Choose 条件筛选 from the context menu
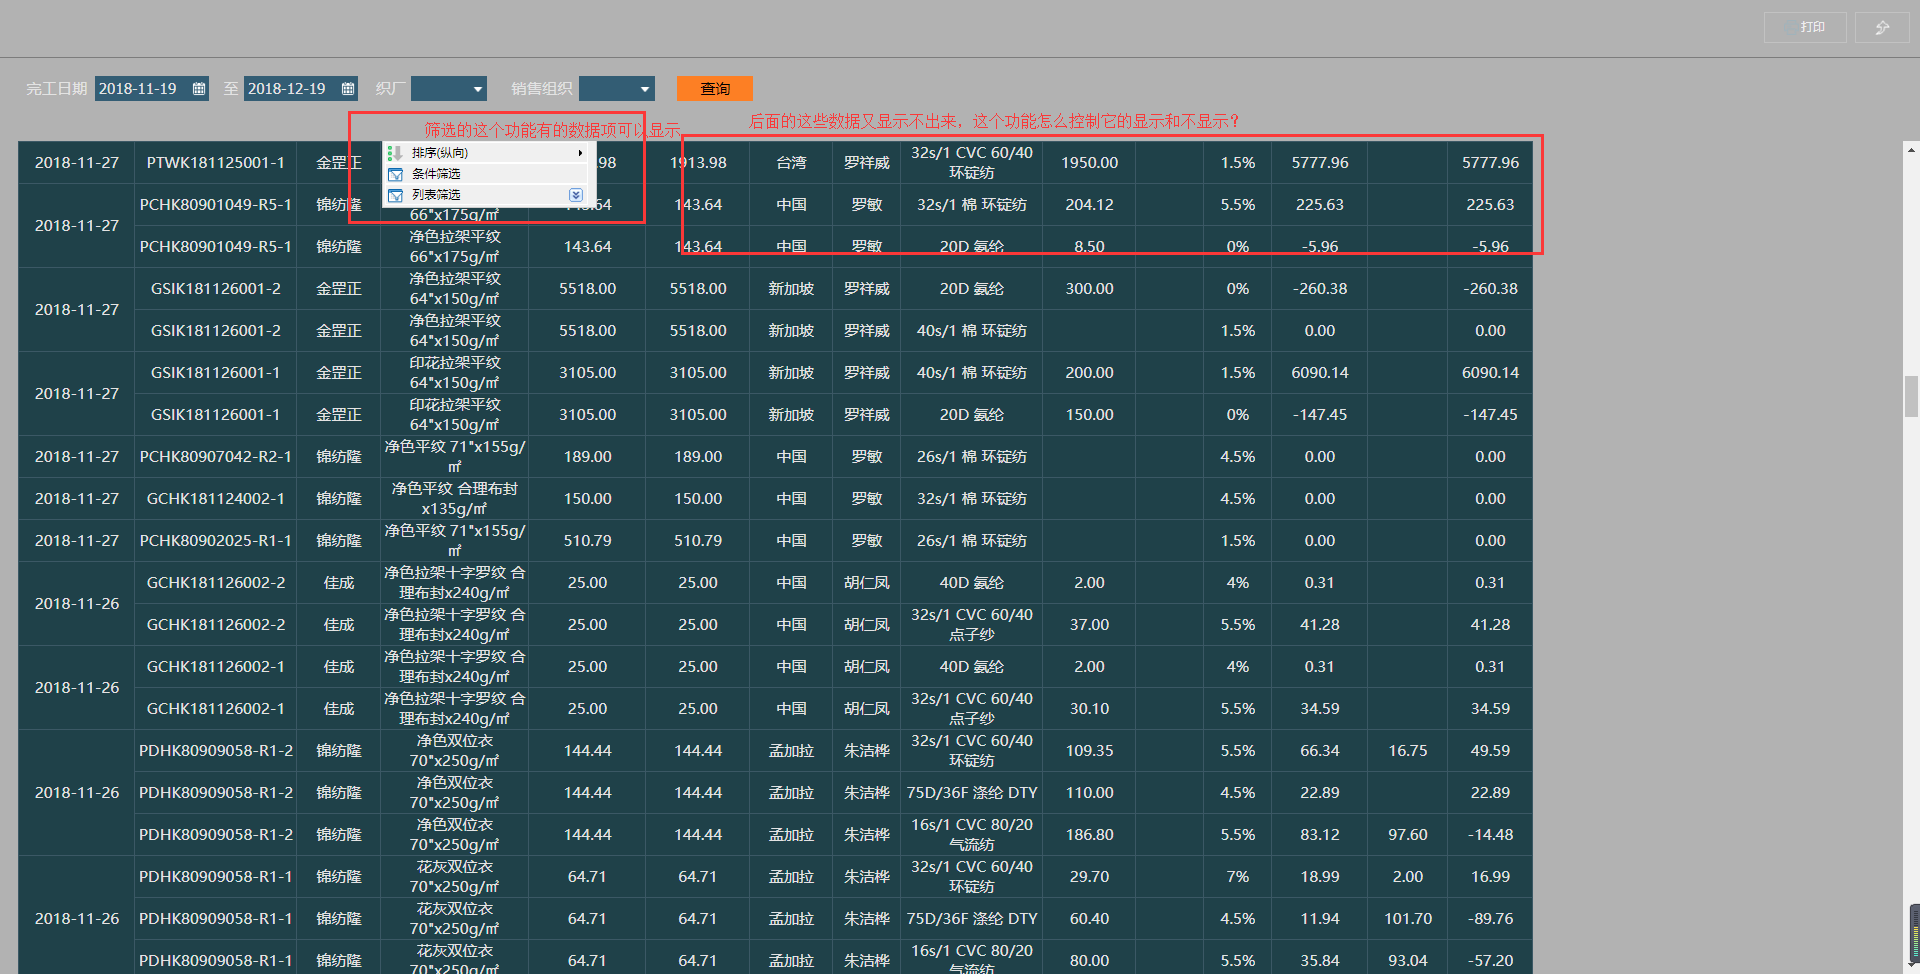The width and height of the screenshot is (1920, 974). [436, 174]
